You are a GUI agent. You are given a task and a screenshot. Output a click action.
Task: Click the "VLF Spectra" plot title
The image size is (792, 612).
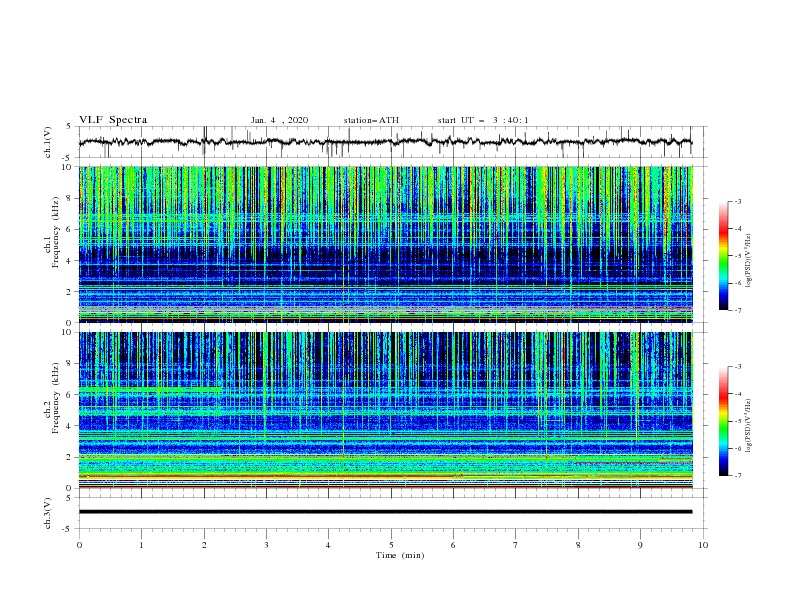tap(113, 120)
